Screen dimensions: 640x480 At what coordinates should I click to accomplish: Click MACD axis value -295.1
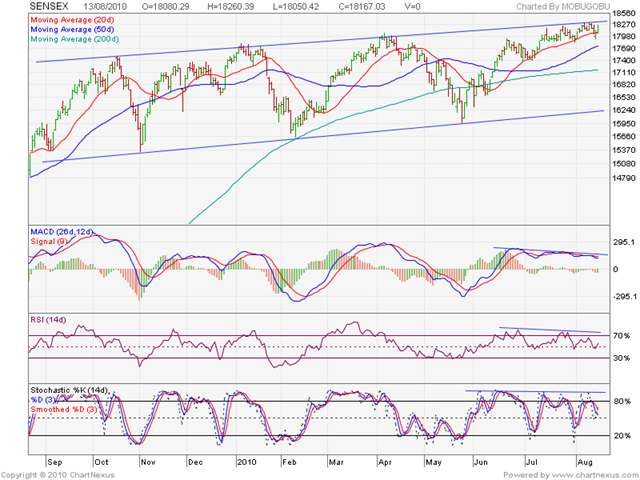point(624,297)
